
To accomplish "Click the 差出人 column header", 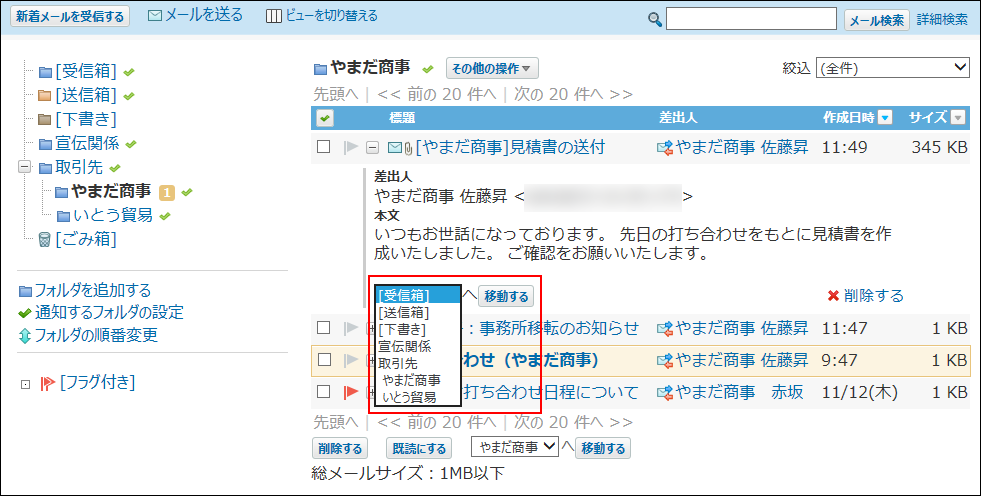I will tap(678, 118).
